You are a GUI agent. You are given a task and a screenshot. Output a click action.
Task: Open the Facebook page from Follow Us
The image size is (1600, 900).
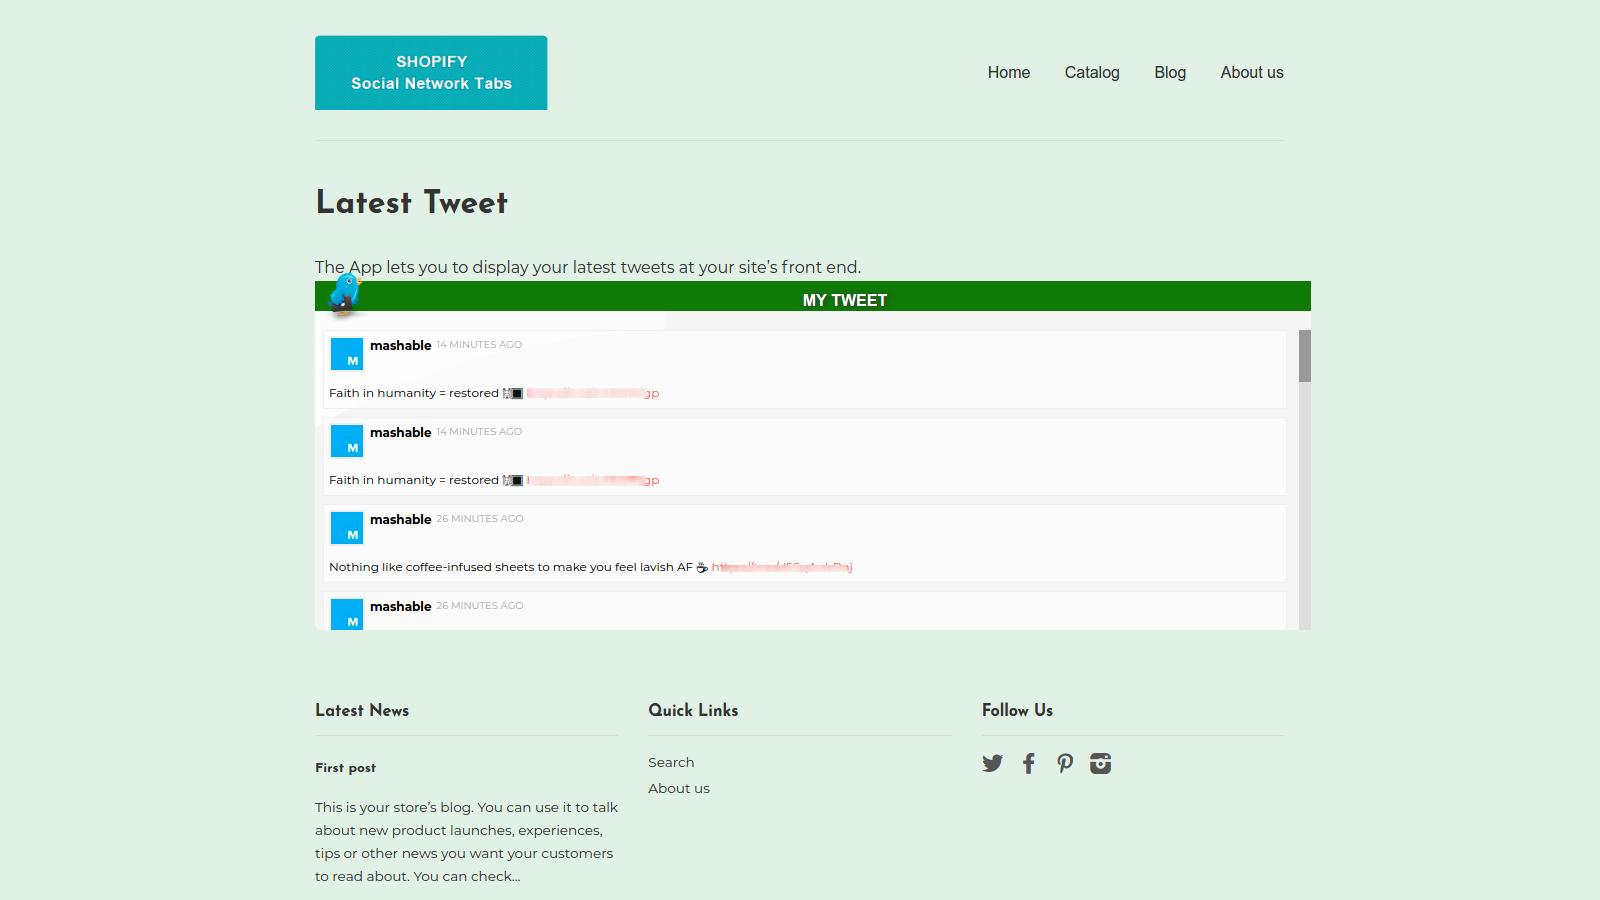tap(1028, 763)
